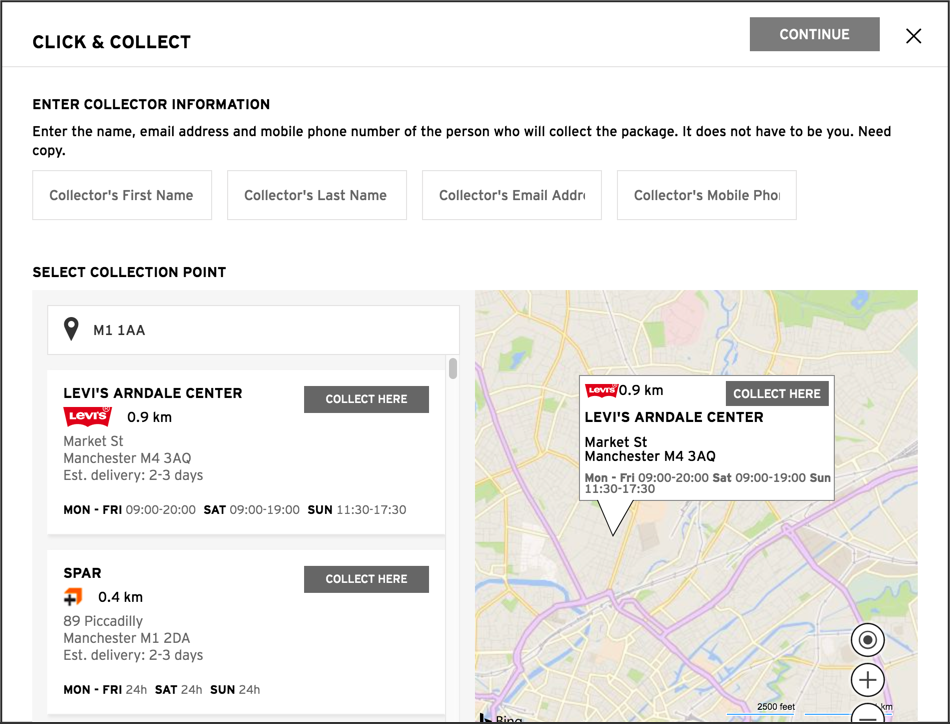Focus the Collector's Mobile Phone field
950x724 pixels.
[x=706, y=195]
